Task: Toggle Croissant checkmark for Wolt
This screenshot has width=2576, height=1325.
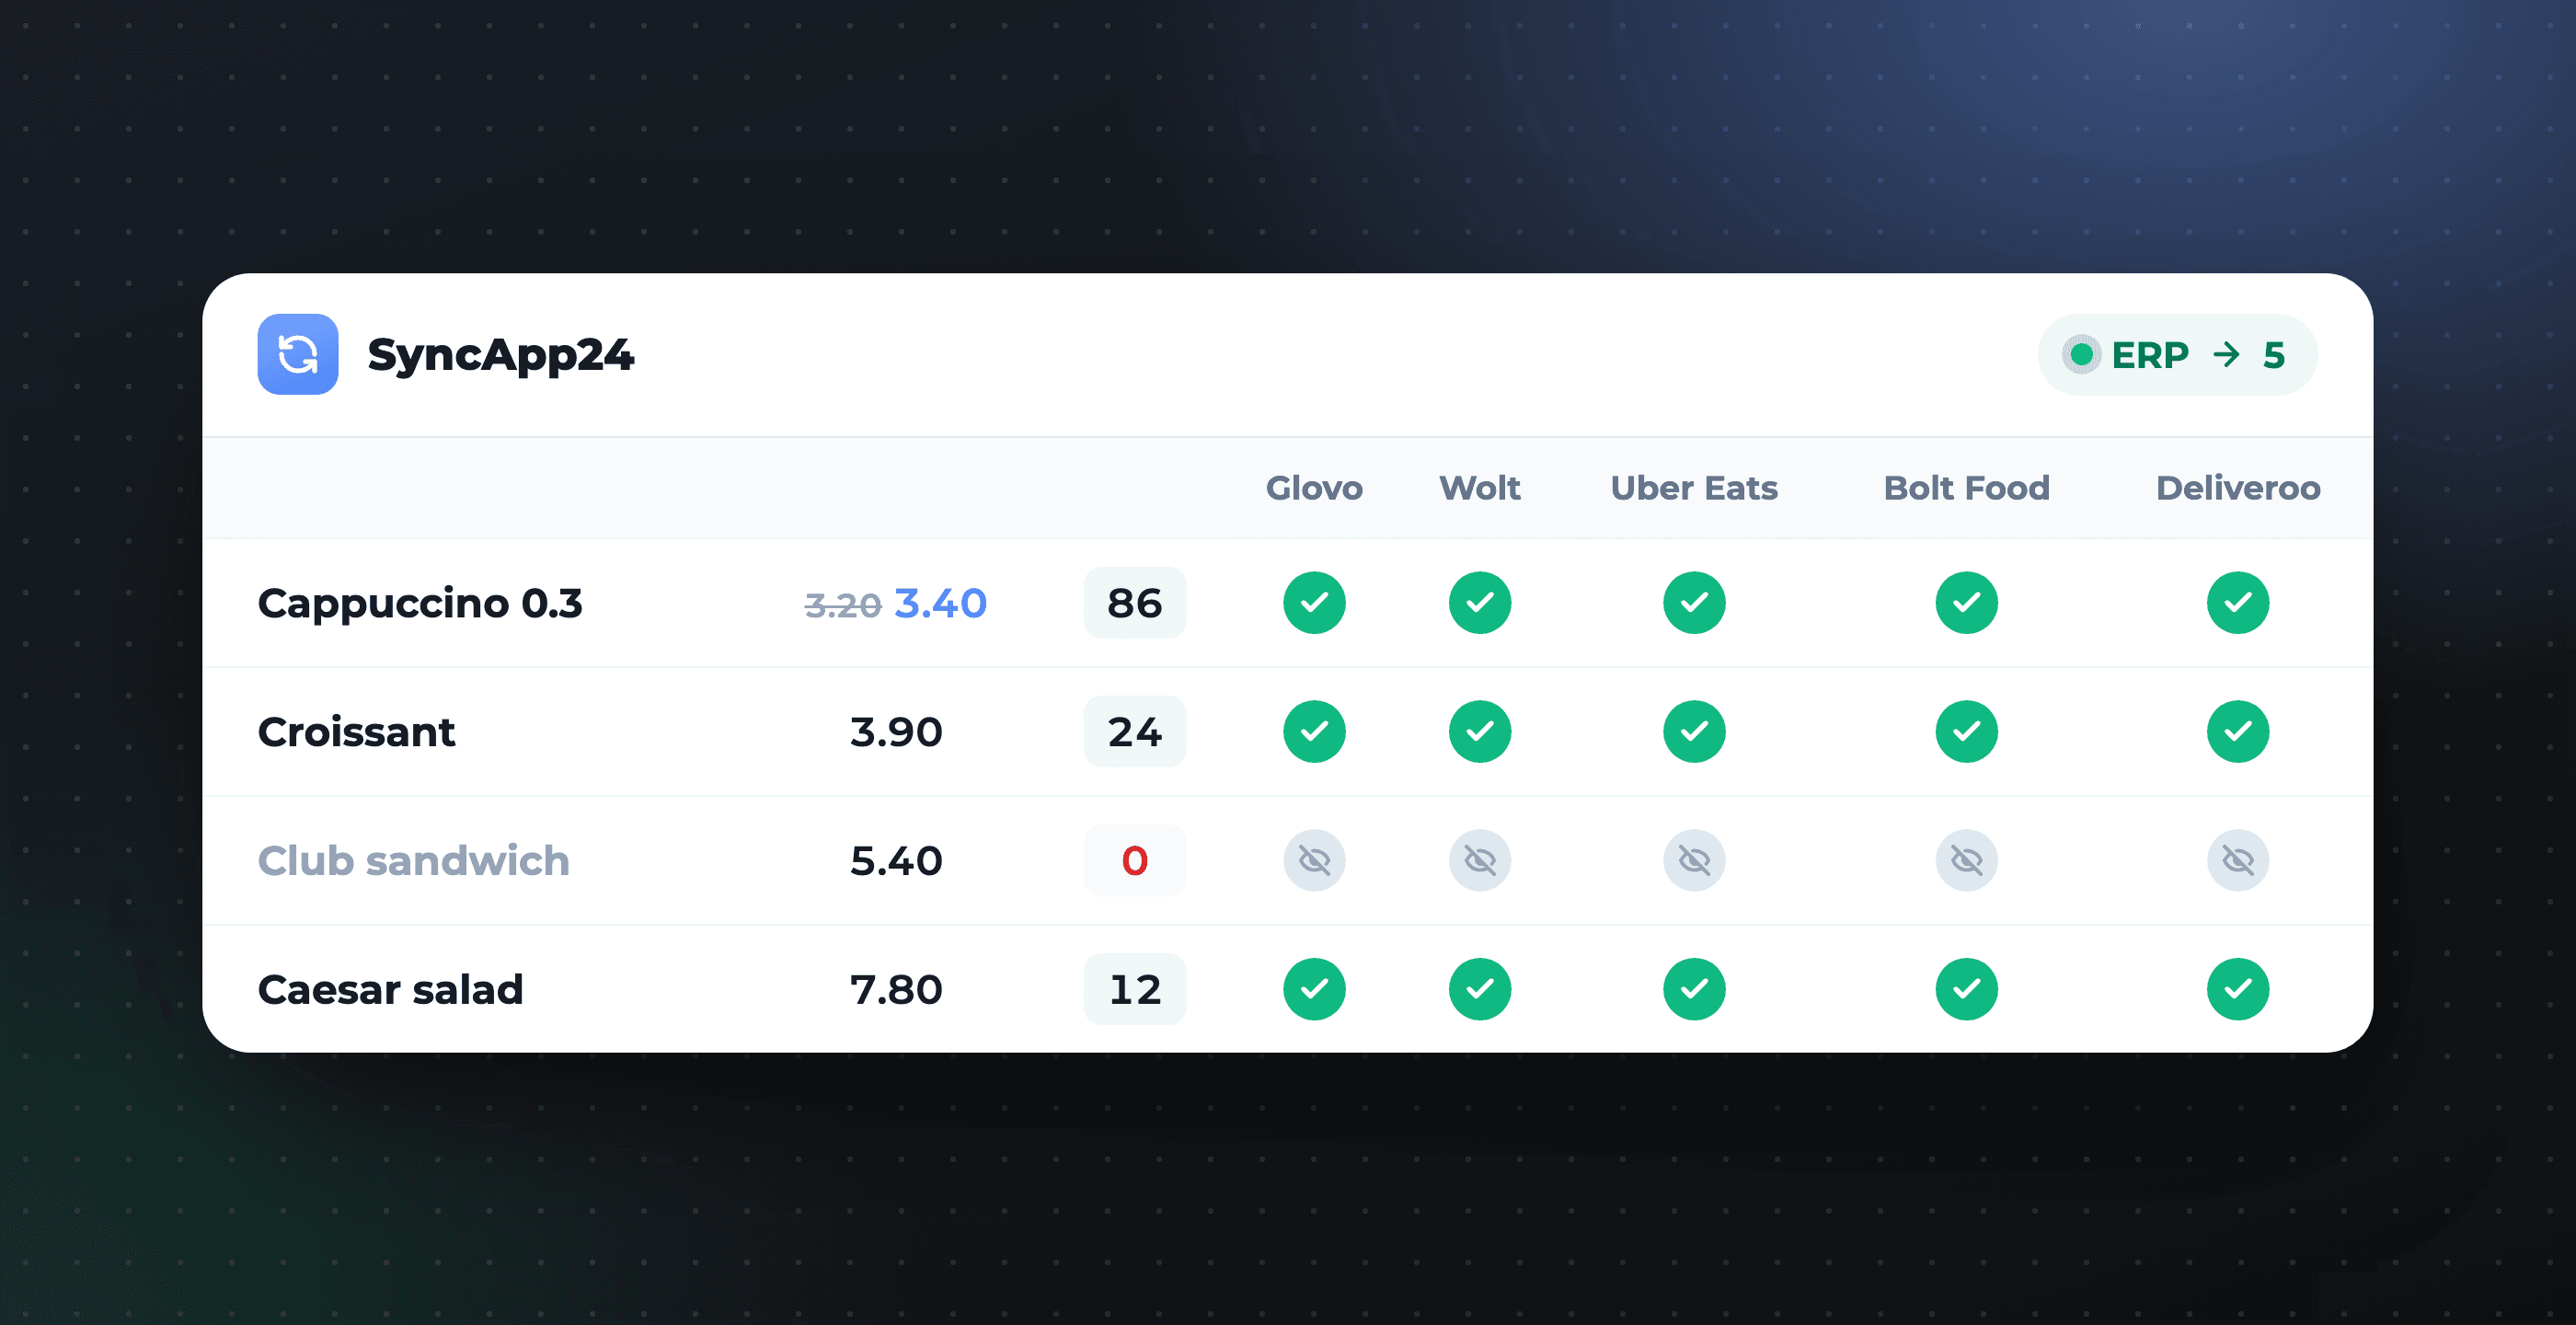Action: click(1480, 732)
